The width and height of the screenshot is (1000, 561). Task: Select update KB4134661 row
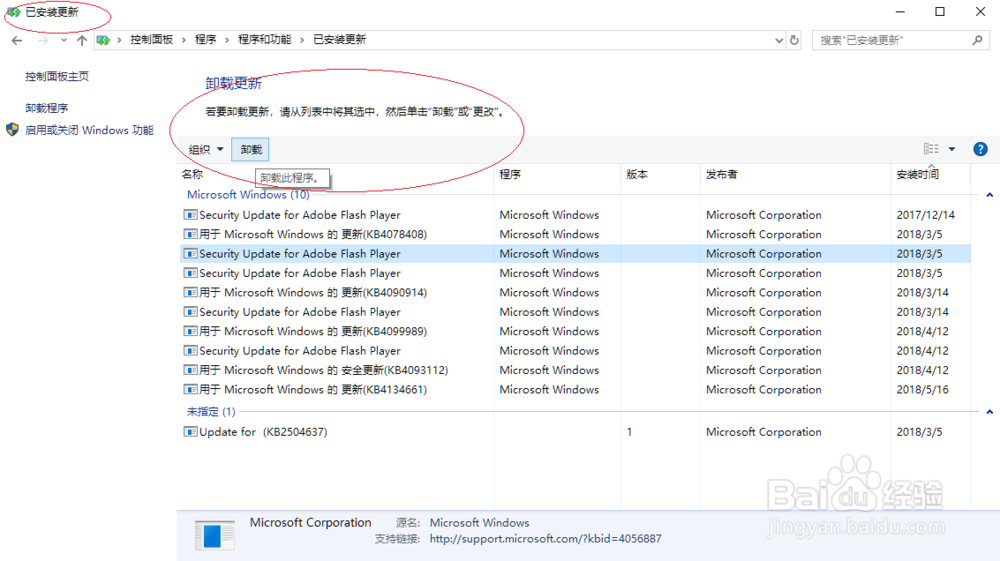[x=575, y=390]
